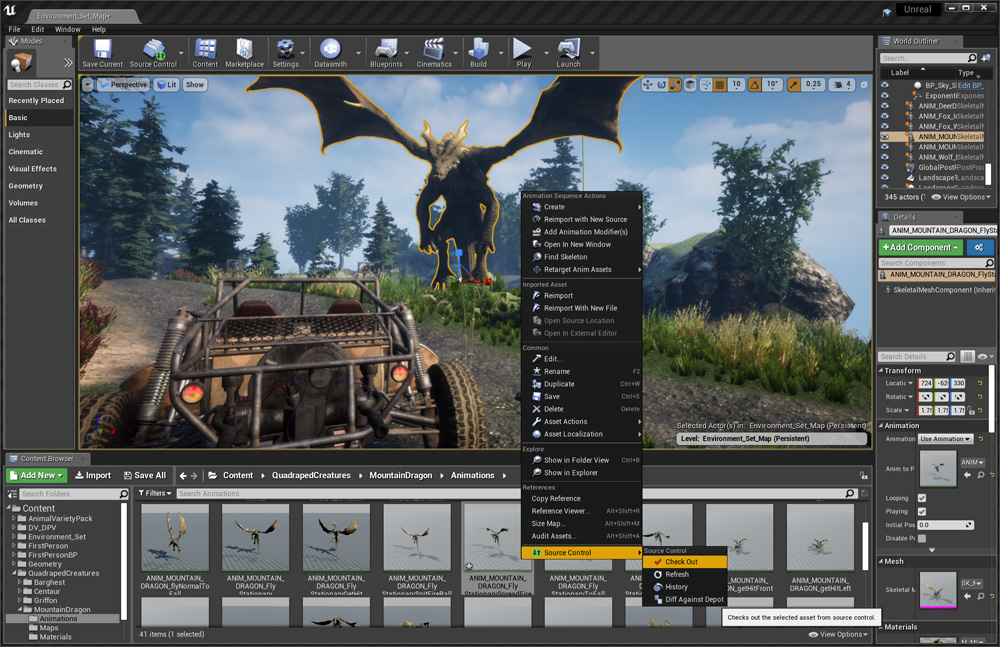
Task: Click the Save All button
Action: 145,475
